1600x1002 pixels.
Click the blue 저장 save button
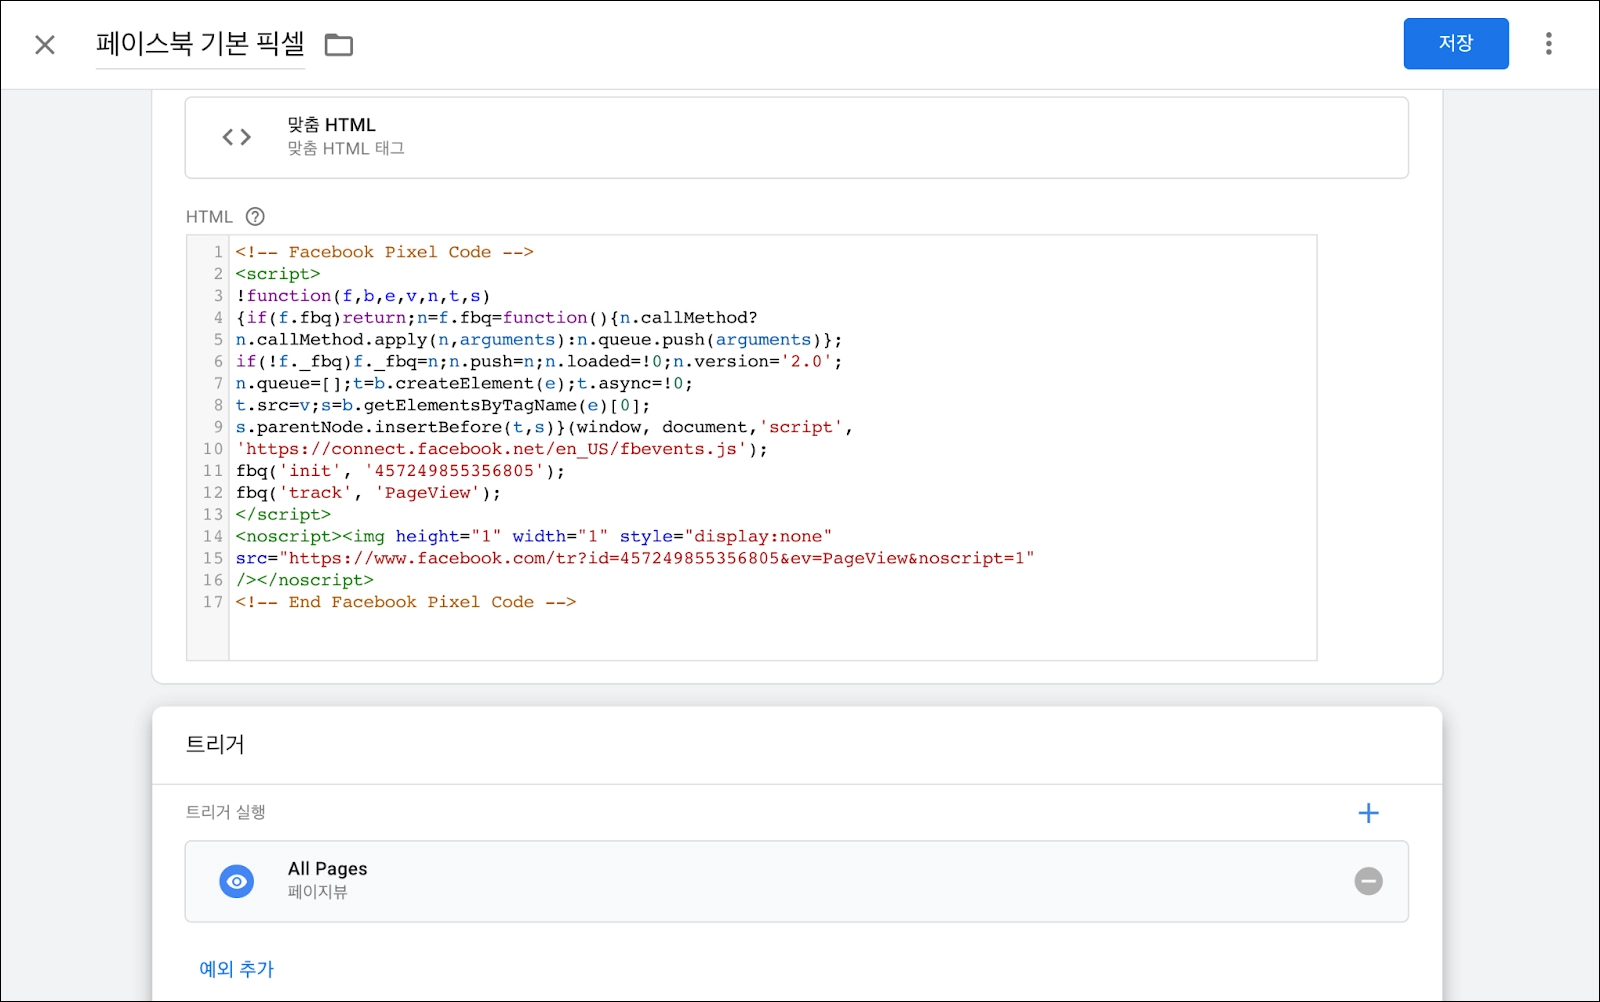(x=1456, y=43)
